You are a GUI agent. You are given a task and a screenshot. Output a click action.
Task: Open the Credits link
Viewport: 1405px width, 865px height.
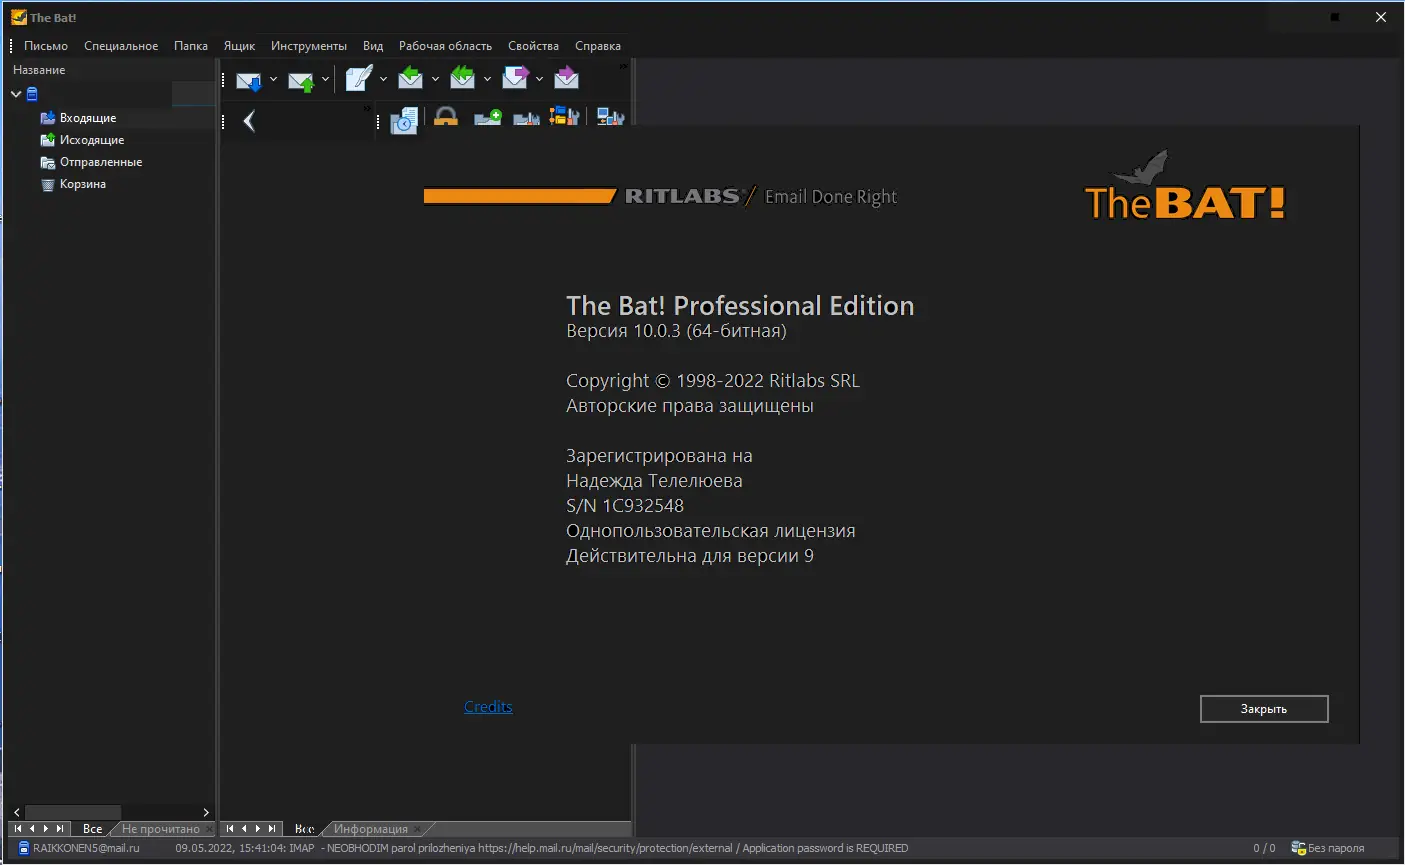pyautogui.click(x=488, y=707)
